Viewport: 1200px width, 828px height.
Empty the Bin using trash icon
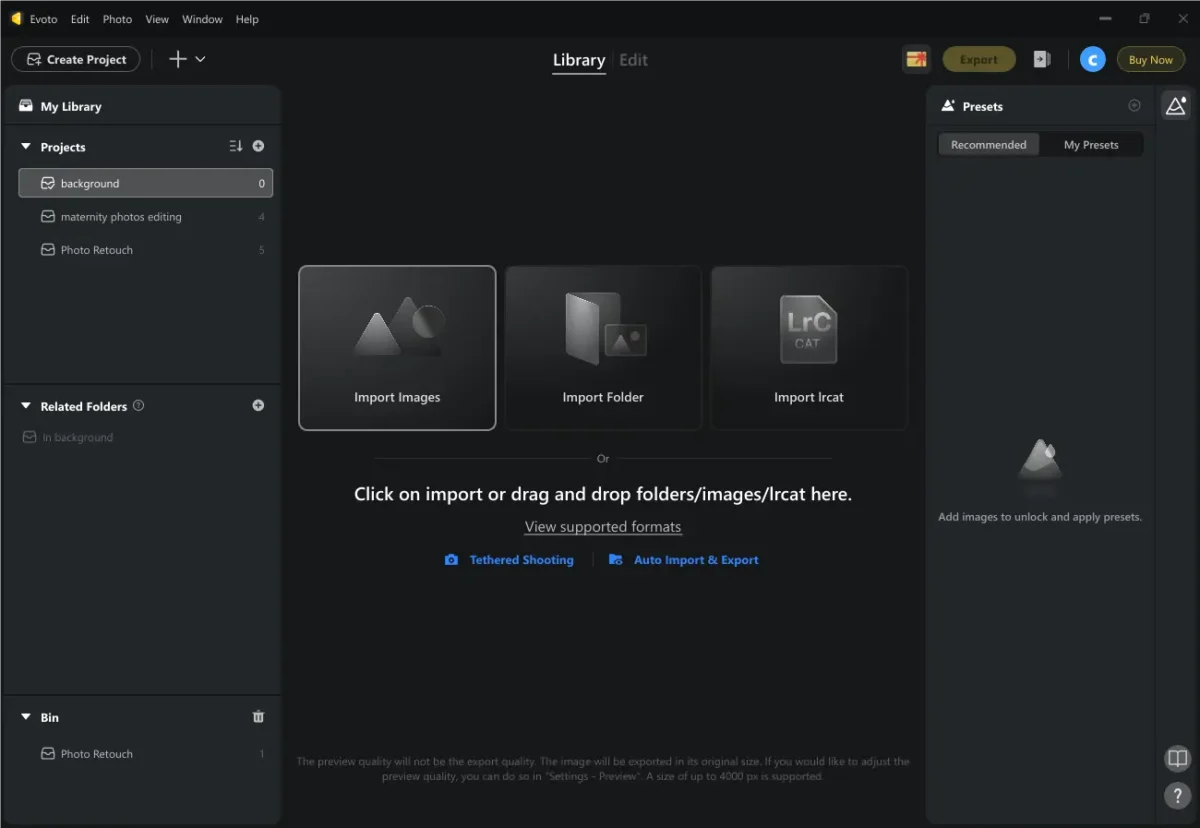tap(258, 716)
